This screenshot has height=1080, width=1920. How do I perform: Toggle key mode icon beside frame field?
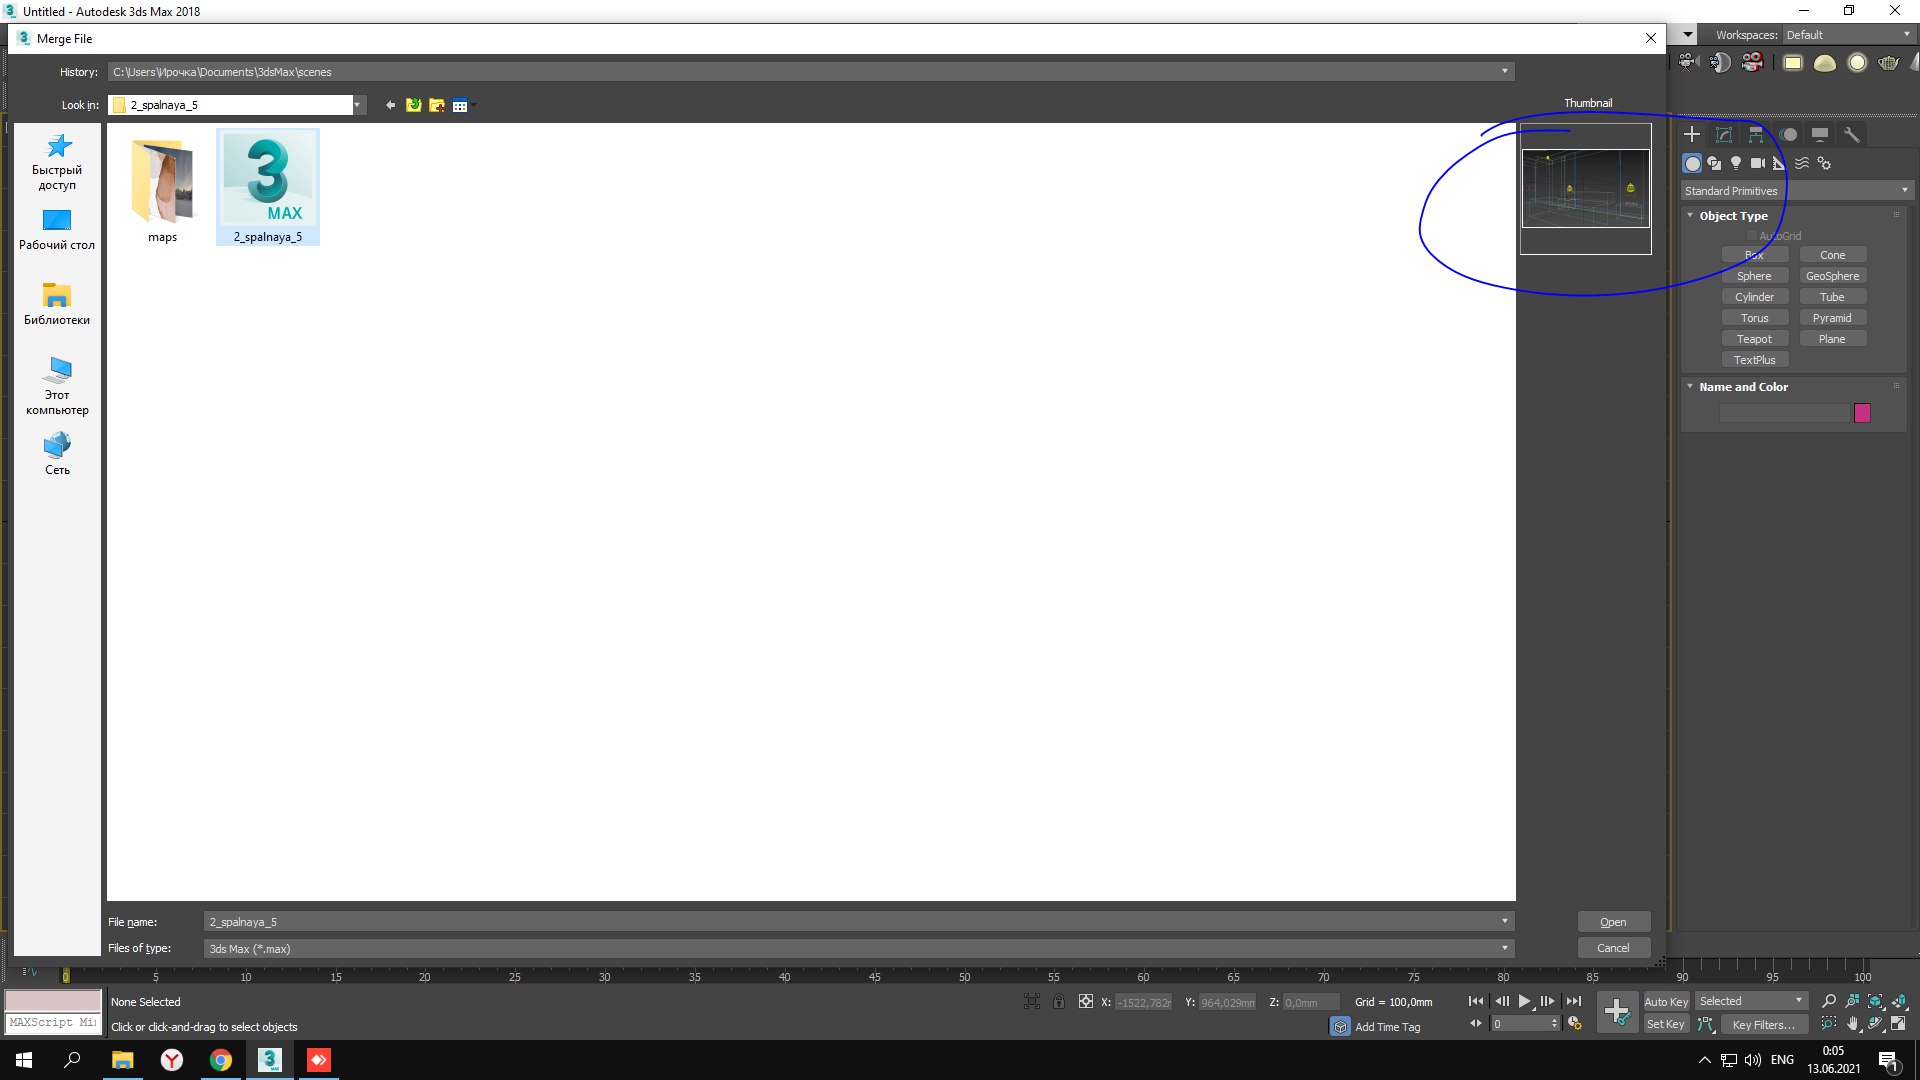coord(1476,1024)
